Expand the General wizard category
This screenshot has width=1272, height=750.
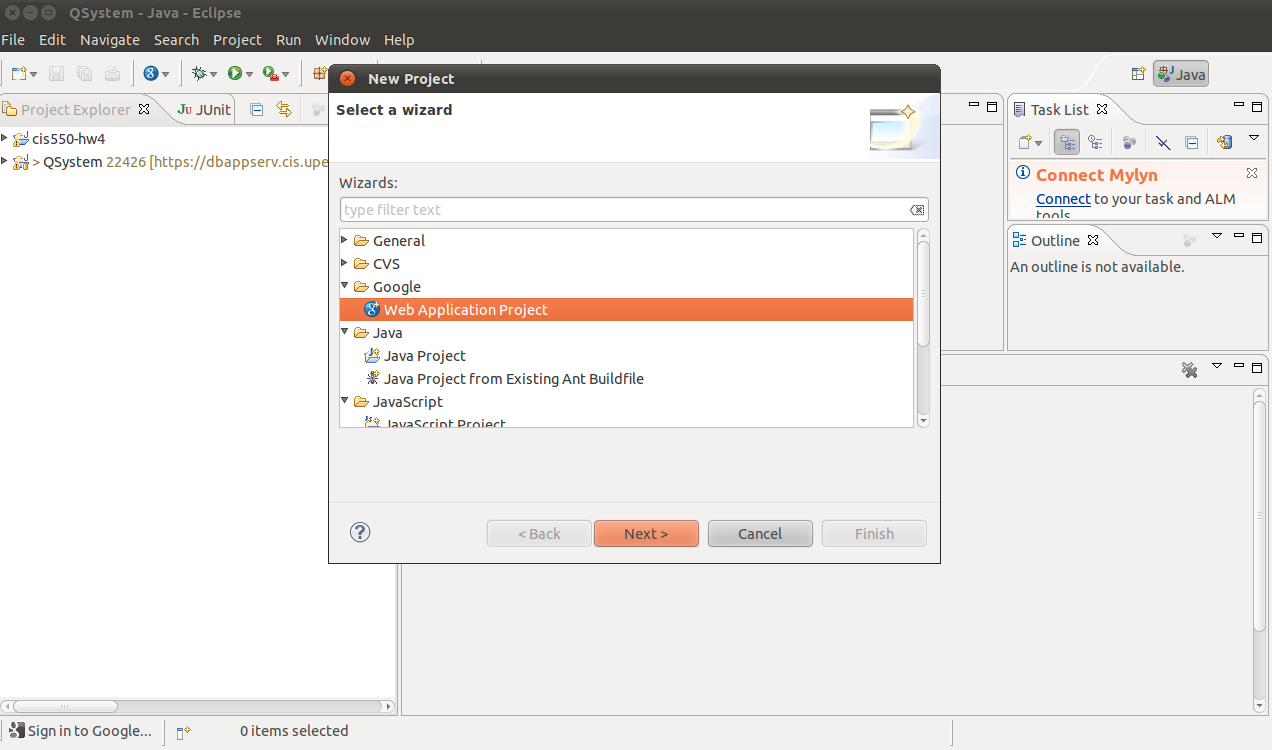tap(345, 240)
